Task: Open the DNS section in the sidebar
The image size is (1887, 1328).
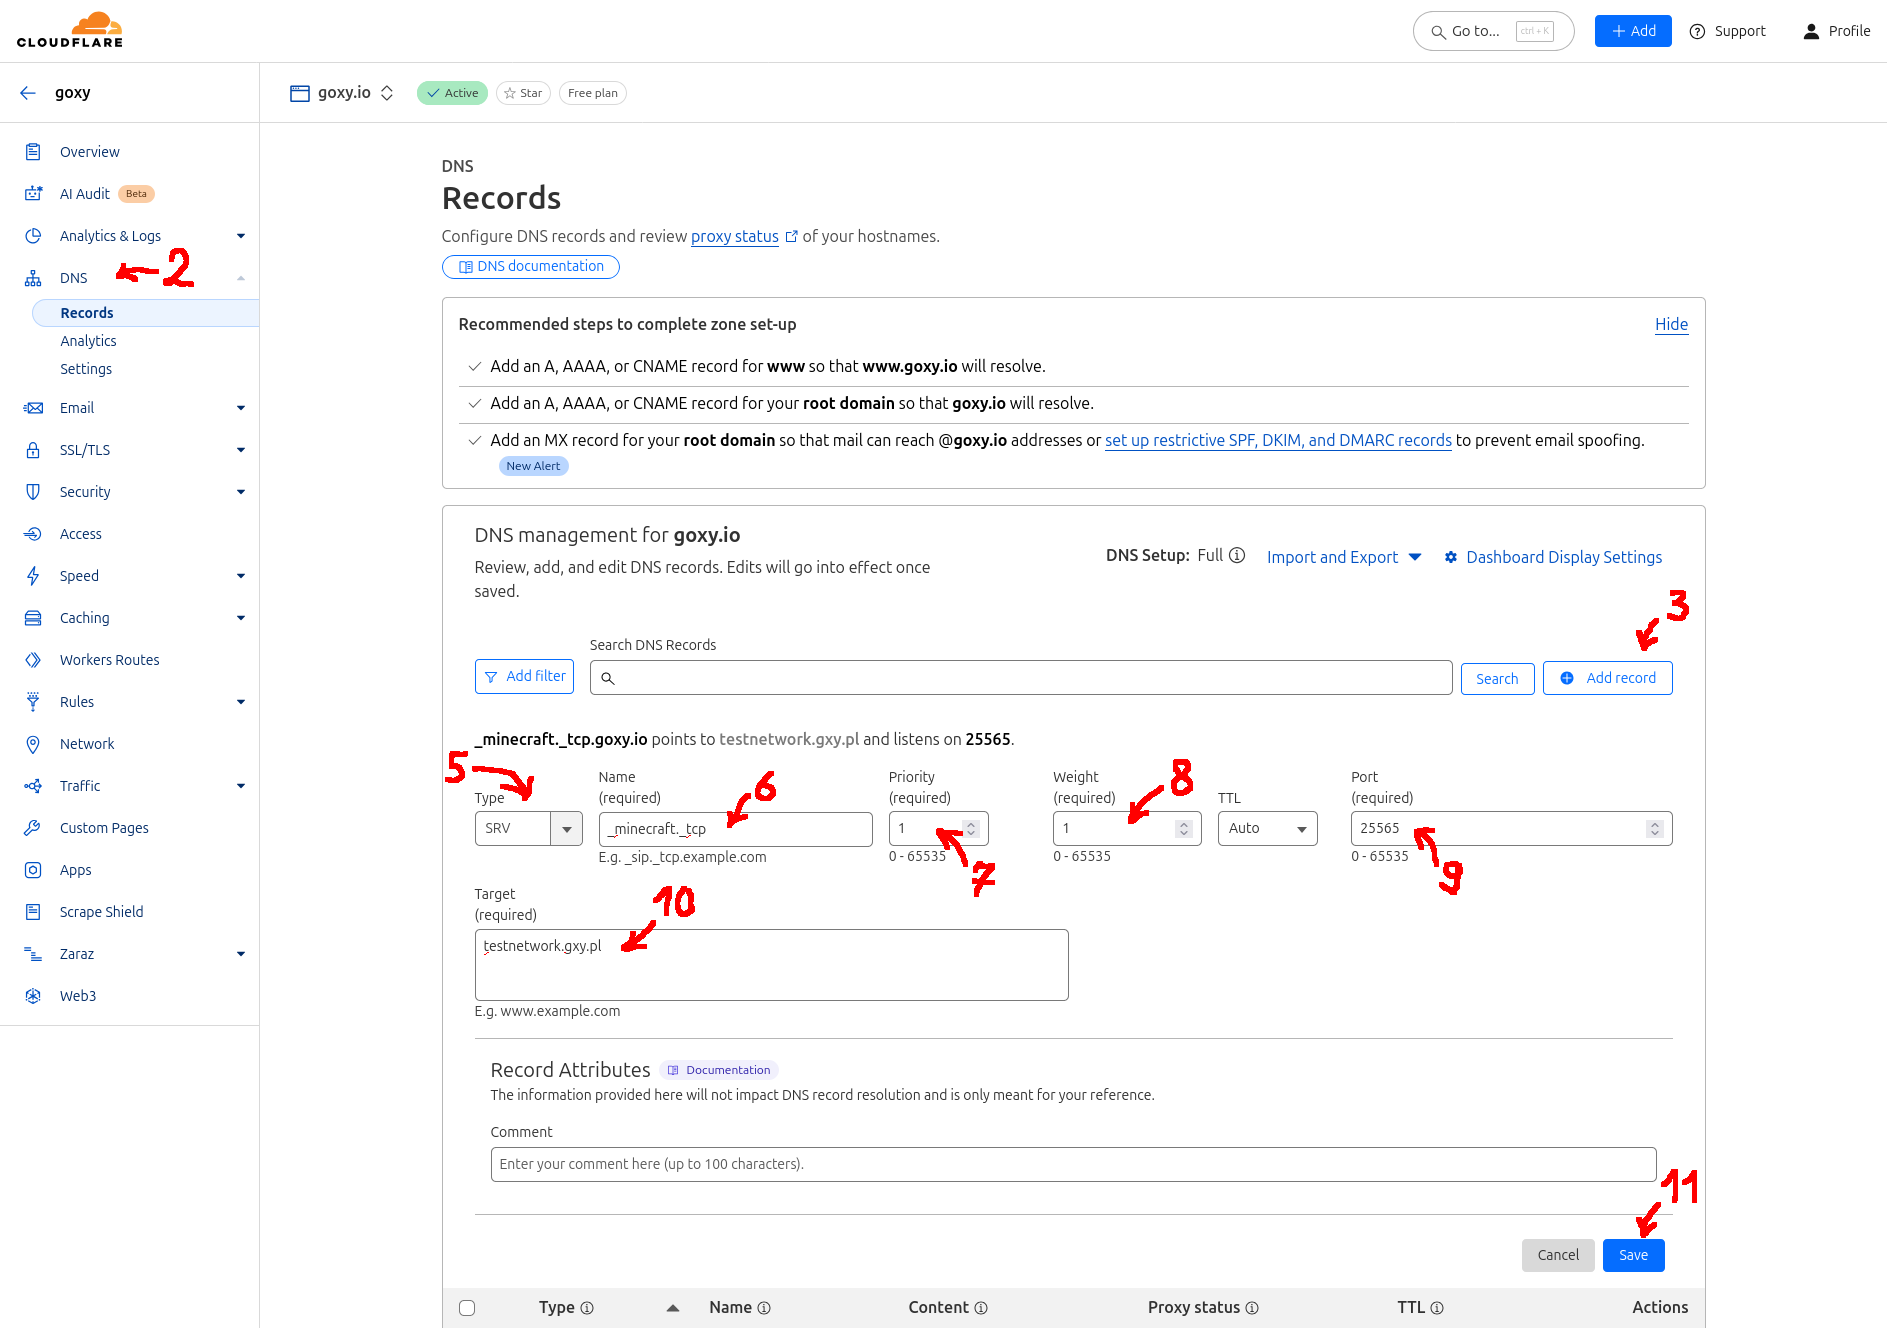Action: (x=73, y=277)
